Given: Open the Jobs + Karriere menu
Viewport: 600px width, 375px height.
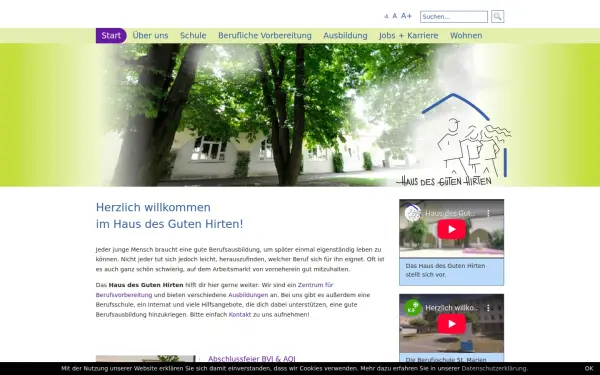Looking at the screenshot, I should [x=409, y=36].
